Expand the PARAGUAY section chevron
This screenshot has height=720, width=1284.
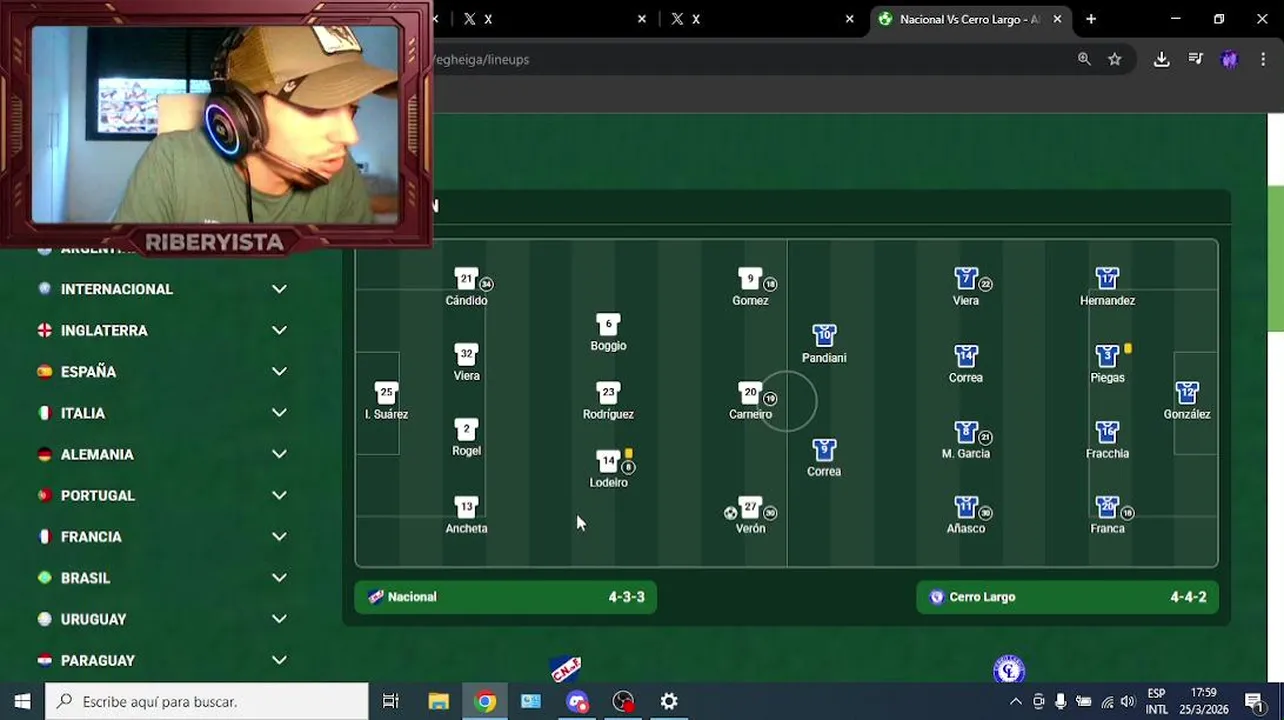click(279, 660)
